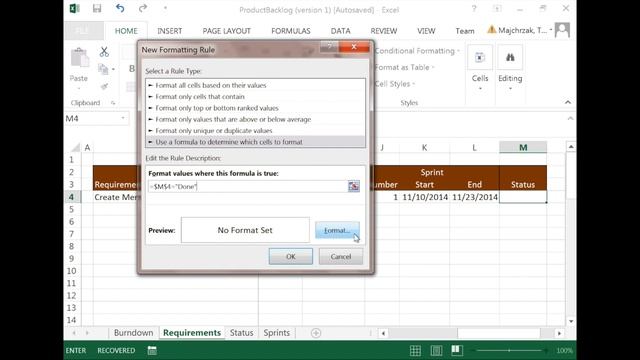Undo the last action
This screenshot has width=640, height=360.
tap(120, 8)
